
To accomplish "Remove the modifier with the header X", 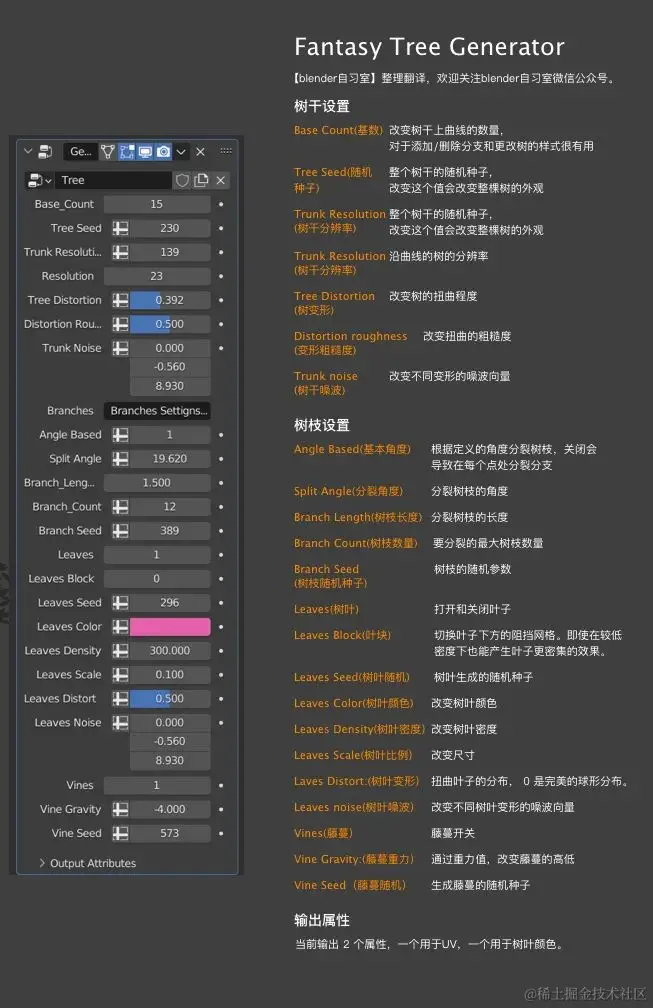I will point(201,152).
